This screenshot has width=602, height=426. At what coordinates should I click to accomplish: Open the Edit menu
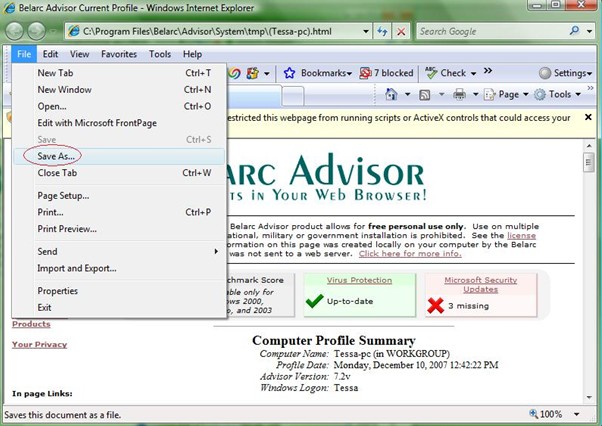pos(50,54)
